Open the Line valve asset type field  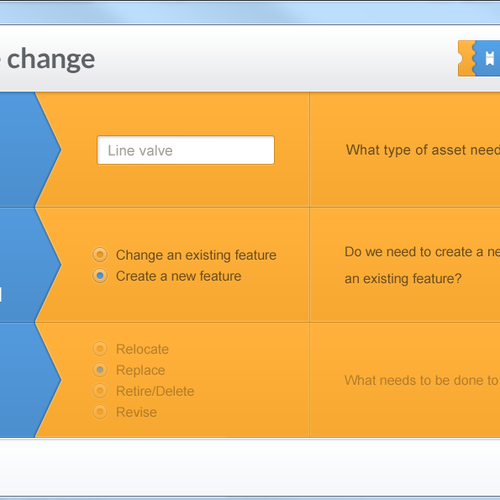[x=186, y=150]
